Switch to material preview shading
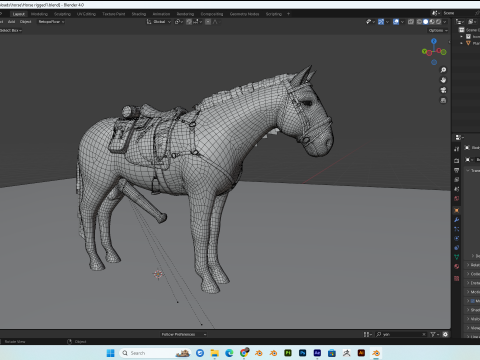The image size is (480, 360). 432,22
